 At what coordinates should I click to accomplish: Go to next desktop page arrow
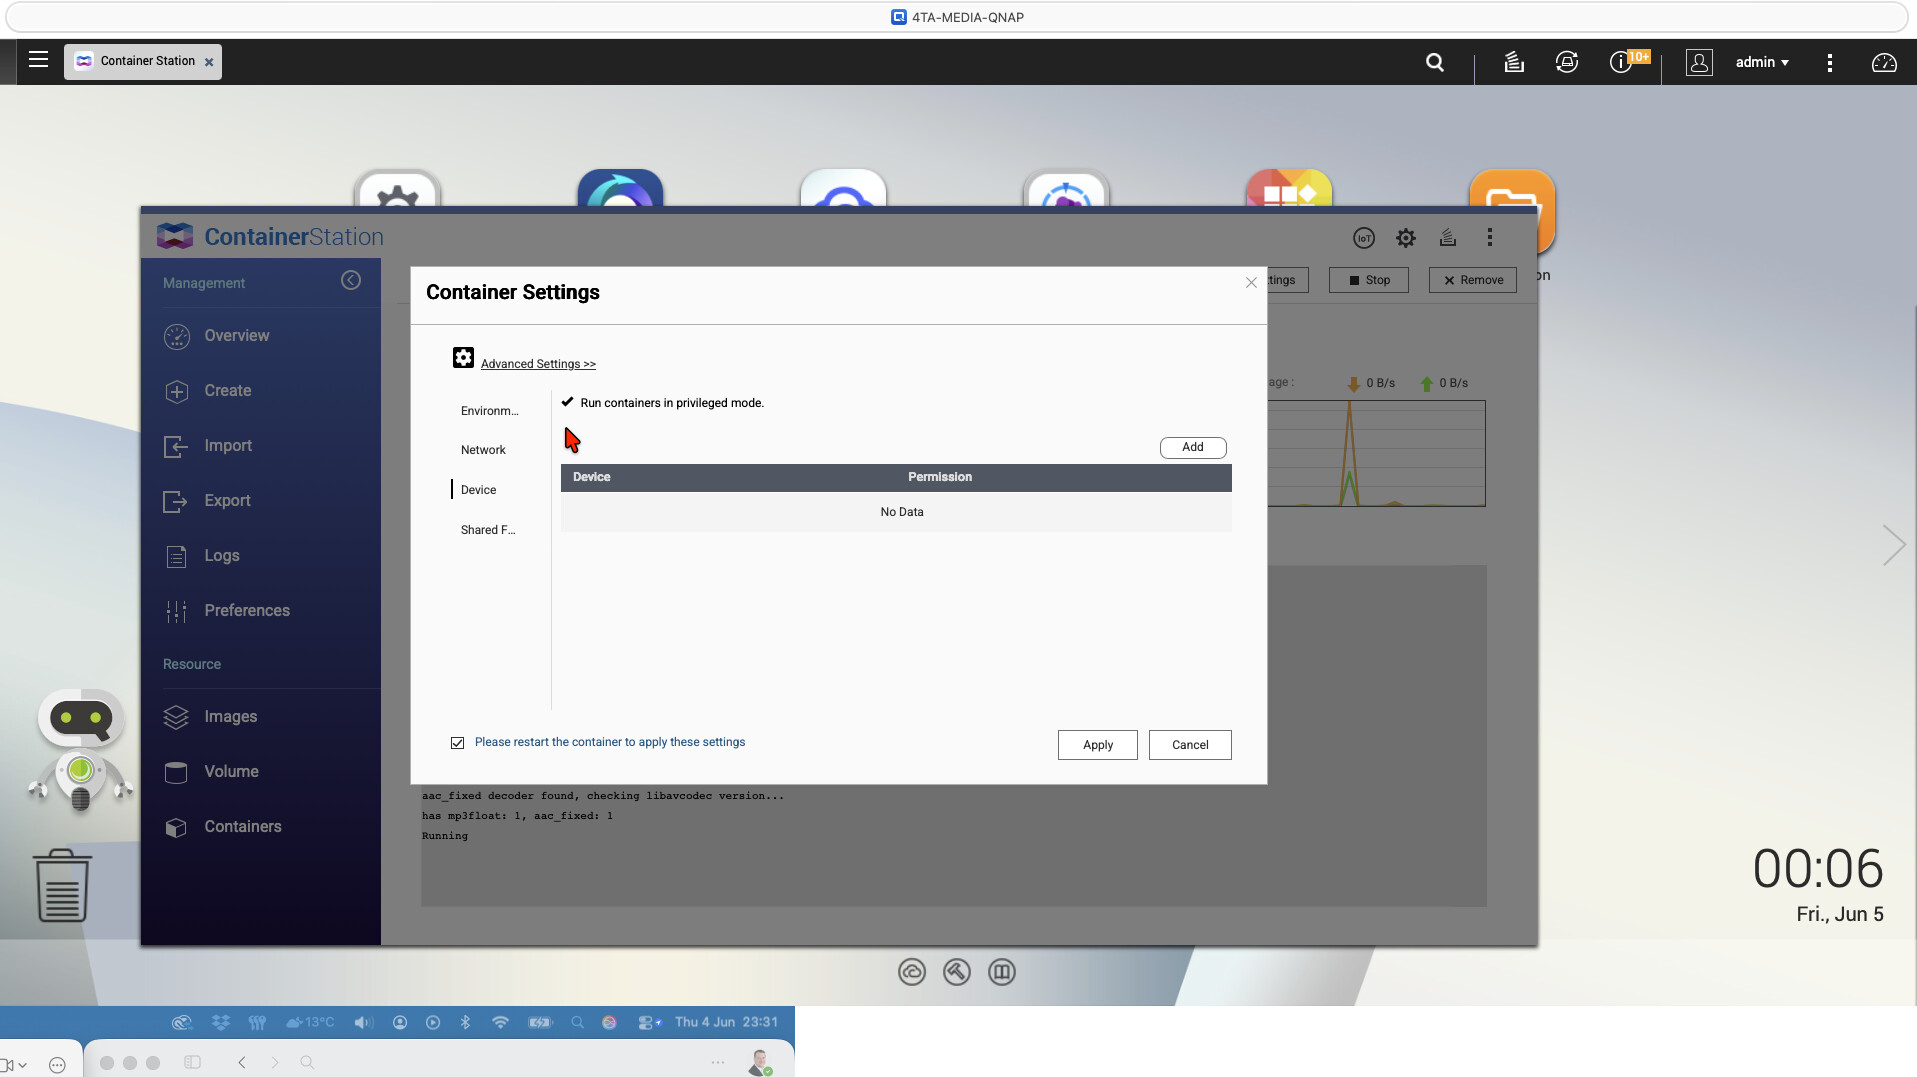coord(1894,546)
